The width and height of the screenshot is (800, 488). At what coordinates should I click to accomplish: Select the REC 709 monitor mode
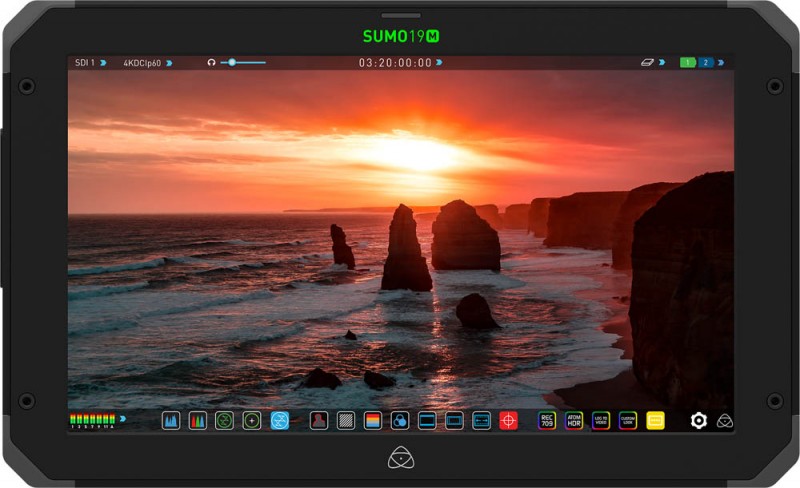547,421
